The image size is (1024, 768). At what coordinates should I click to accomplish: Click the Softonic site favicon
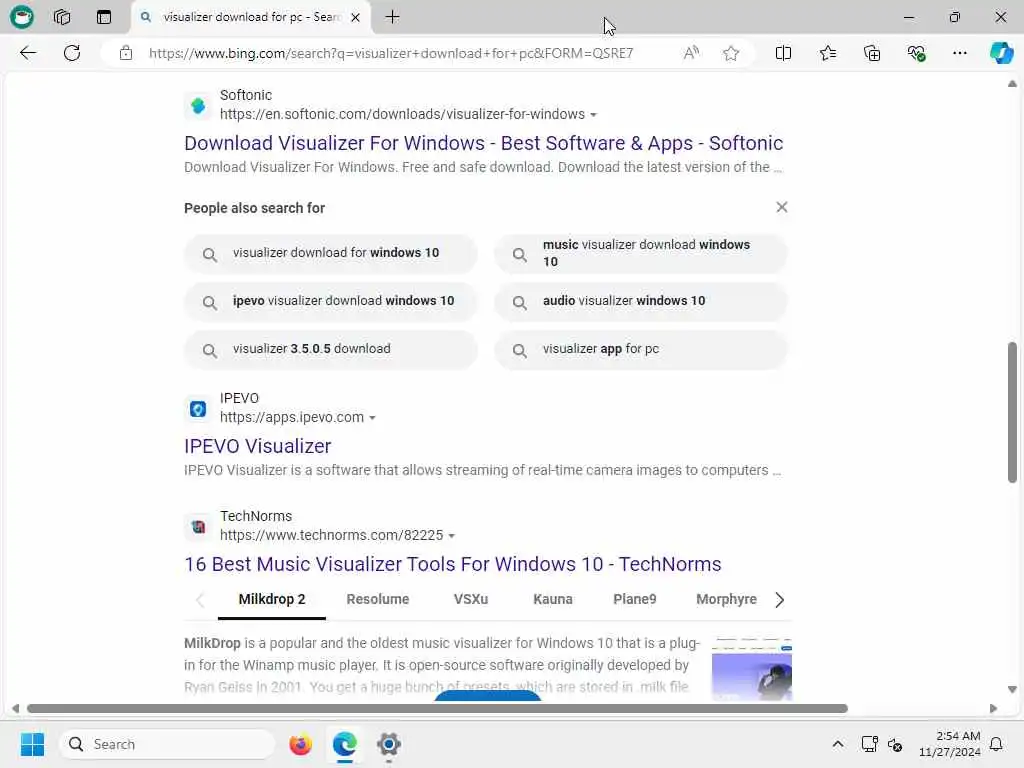pyautogui.click(x=198, y=105)
